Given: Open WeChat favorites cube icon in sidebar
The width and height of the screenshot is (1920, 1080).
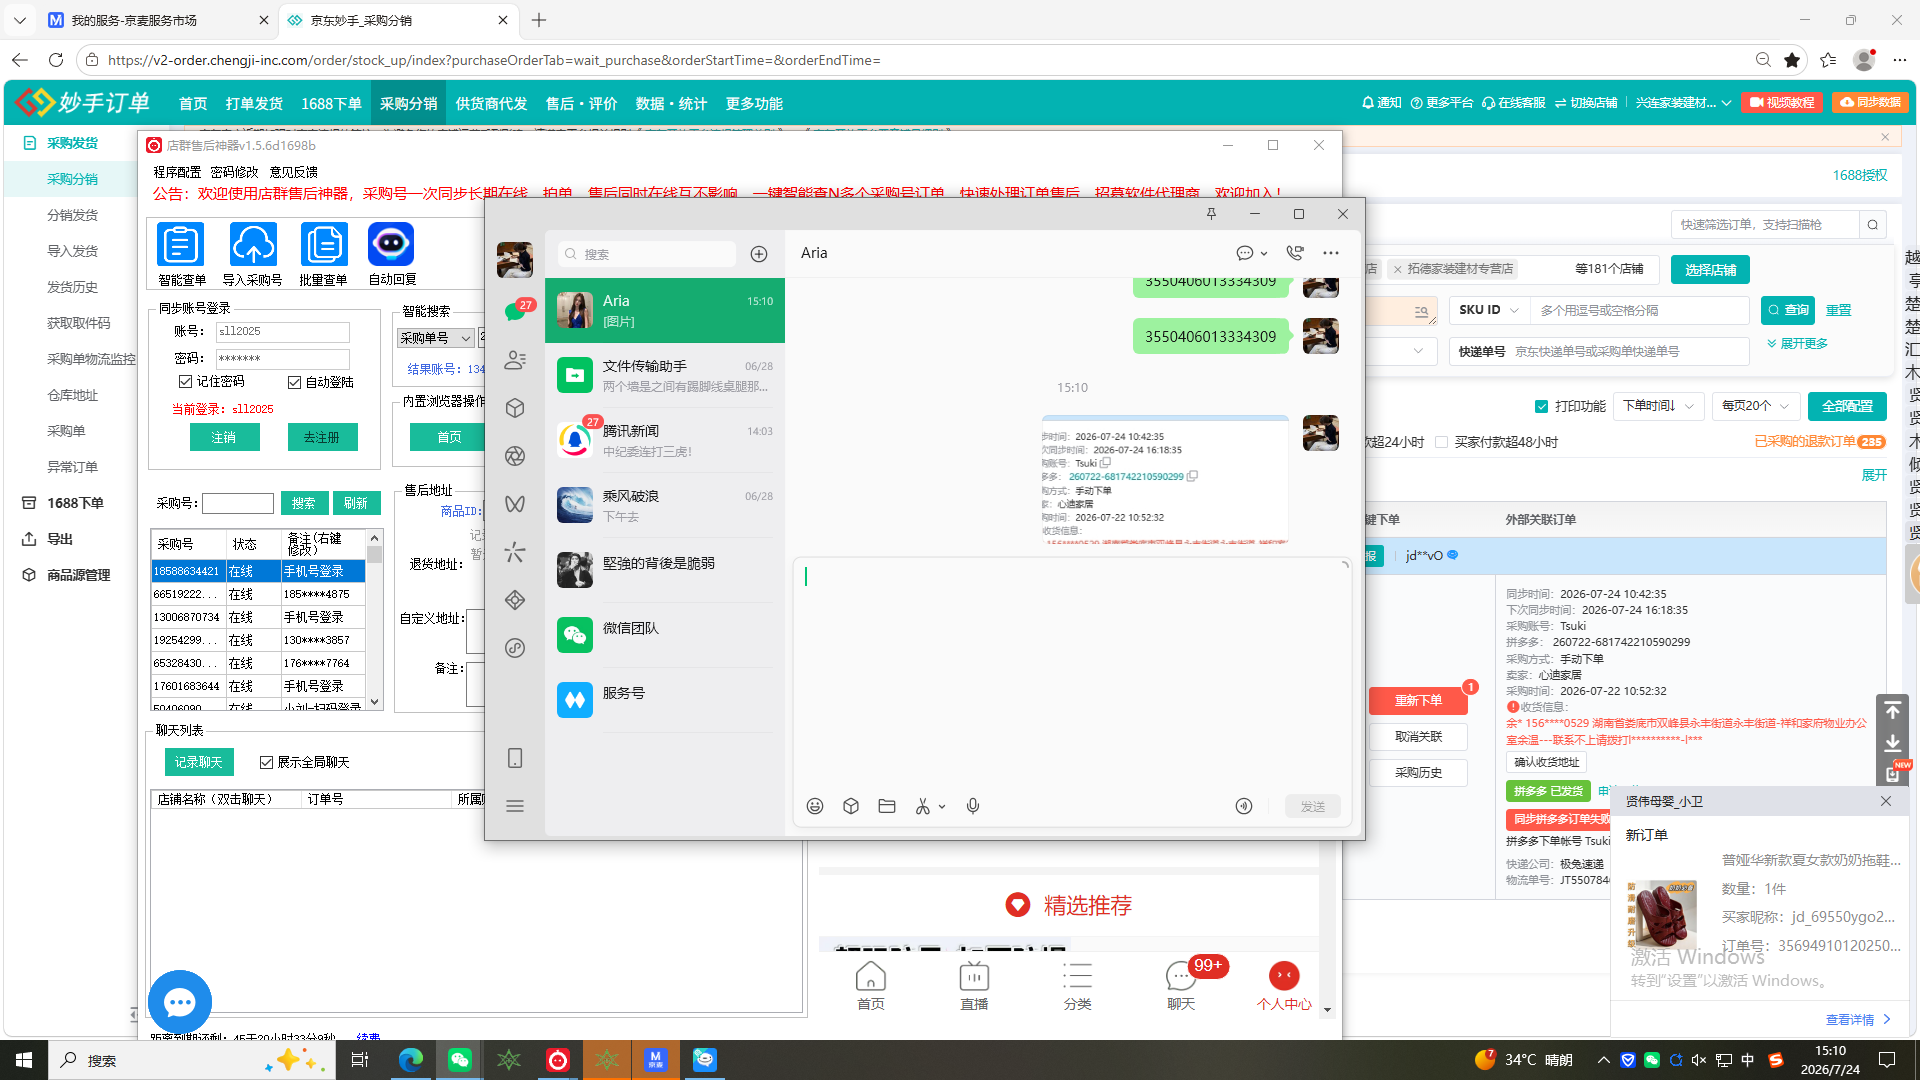Looking at the screenshot, I should pyautogui.click(x=515, y=408).
